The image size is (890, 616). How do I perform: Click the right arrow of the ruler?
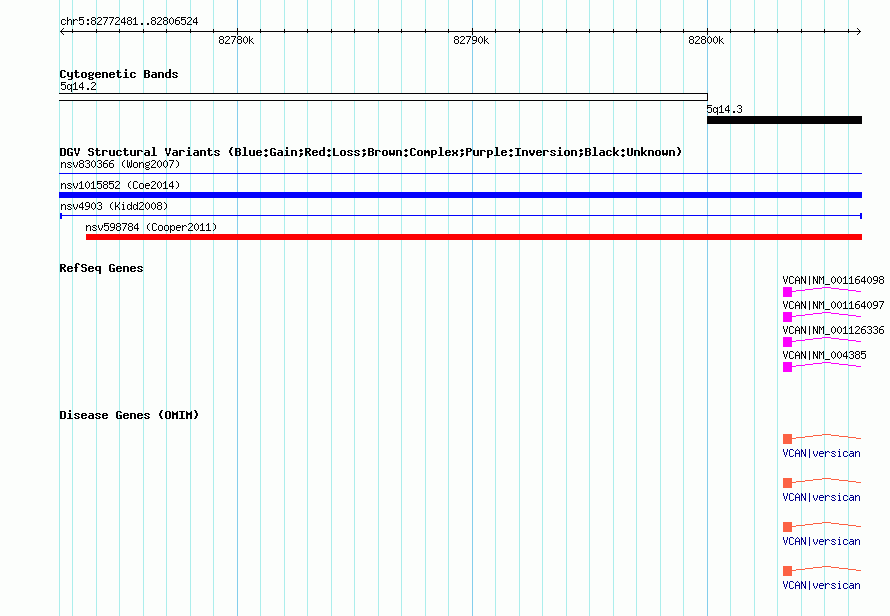[x=859, y=32]
